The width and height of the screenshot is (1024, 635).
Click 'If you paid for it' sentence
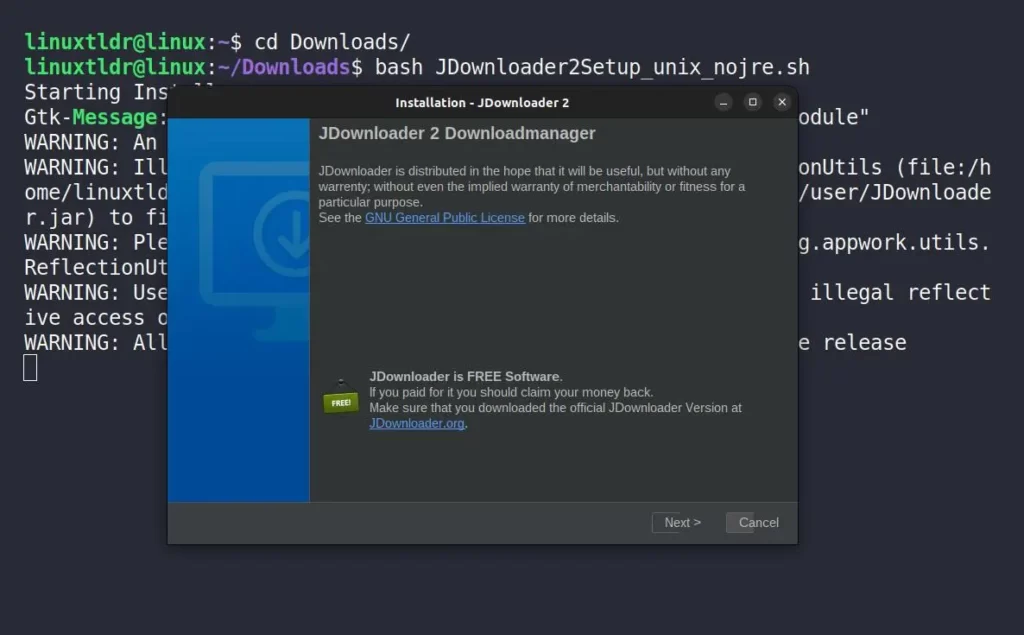511,392
